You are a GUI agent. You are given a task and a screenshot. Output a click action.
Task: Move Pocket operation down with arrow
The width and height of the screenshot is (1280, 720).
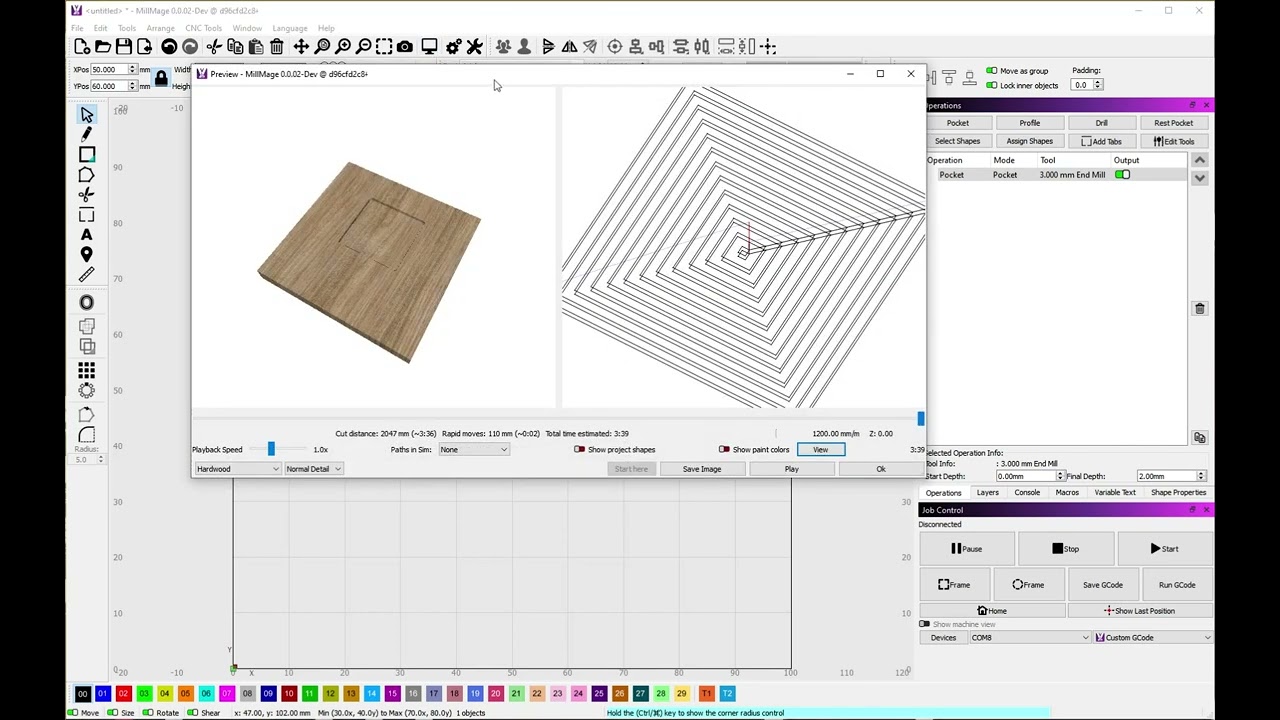coord(1199,178)
